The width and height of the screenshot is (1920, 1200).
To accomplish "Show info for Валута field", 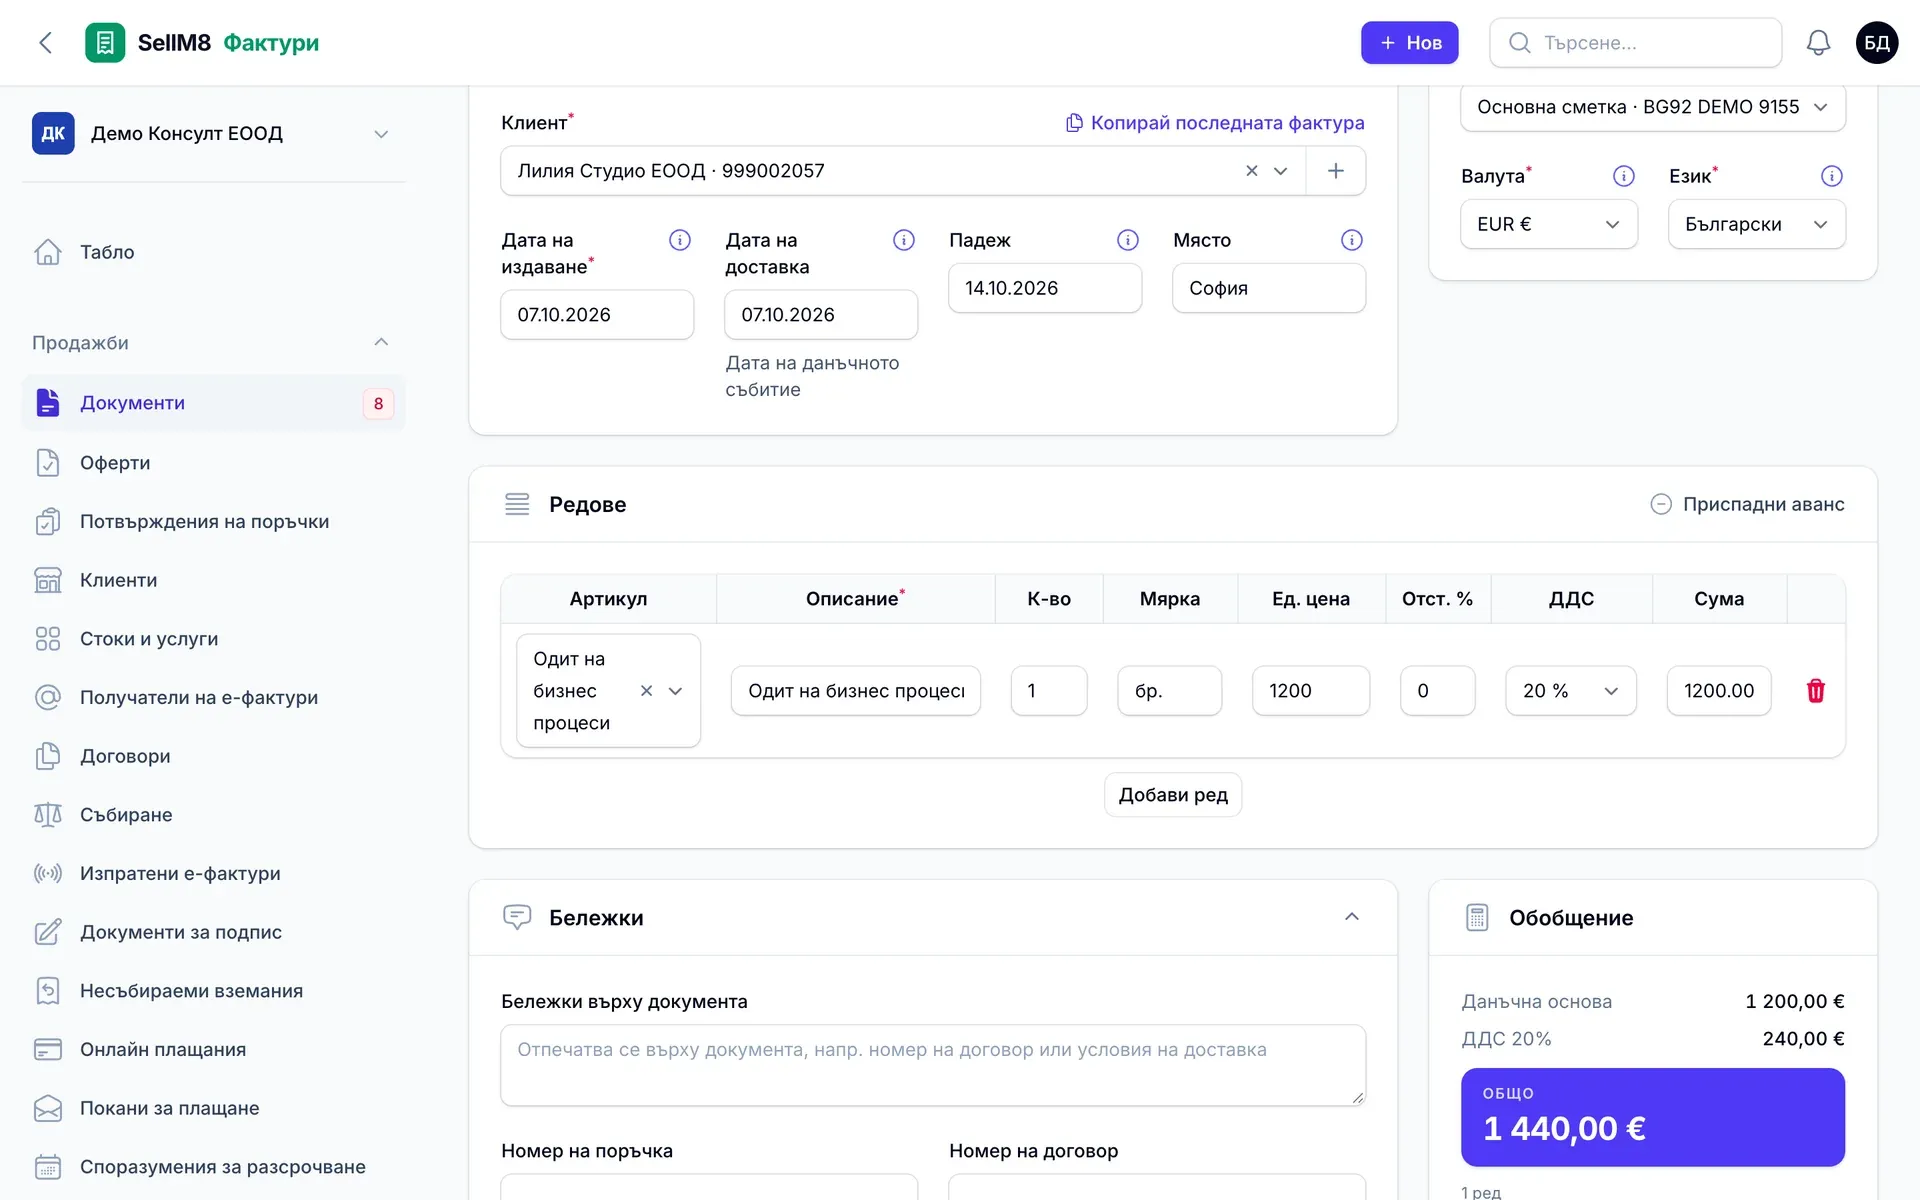I will pos(1624,176).
